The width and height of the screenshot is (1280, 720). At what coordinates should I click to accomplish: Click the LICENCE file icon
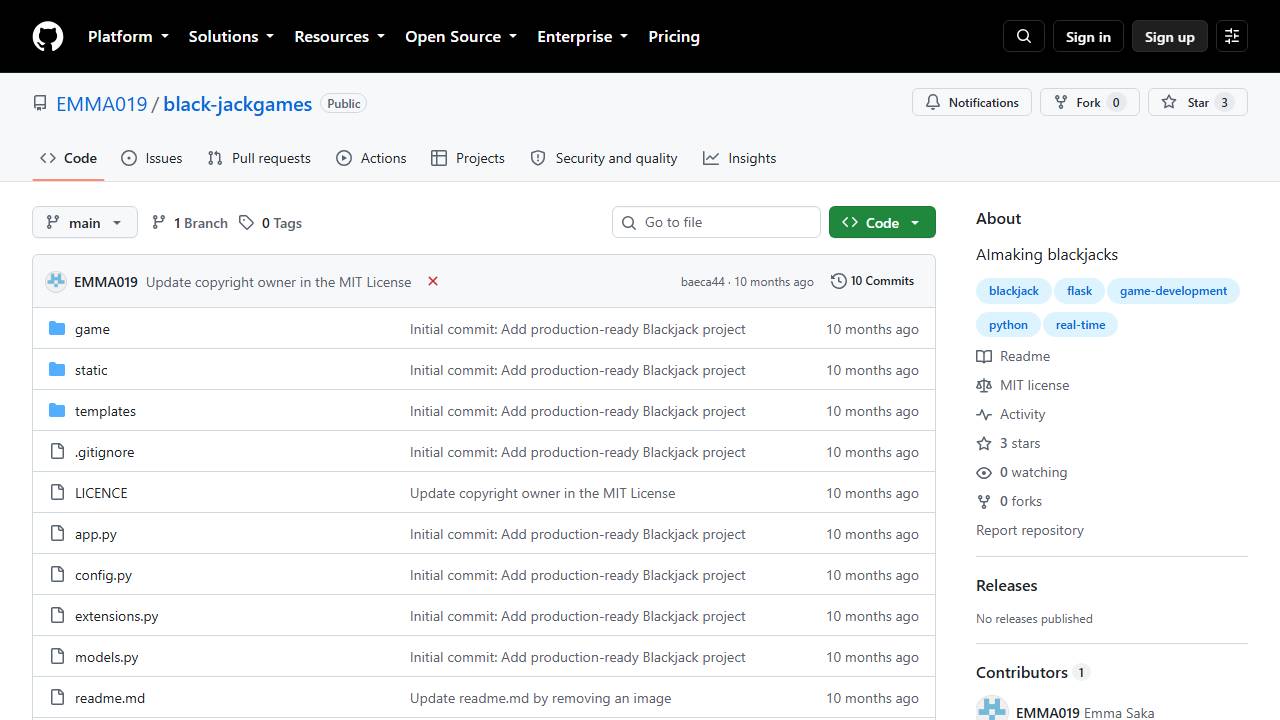tap(57, 493)
